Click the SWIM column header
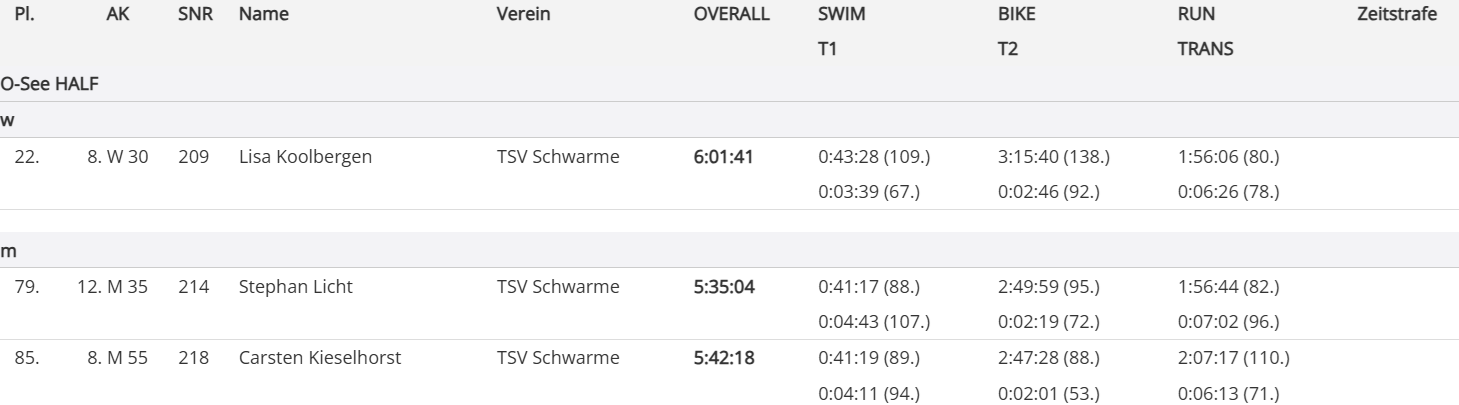 [841, 14]
